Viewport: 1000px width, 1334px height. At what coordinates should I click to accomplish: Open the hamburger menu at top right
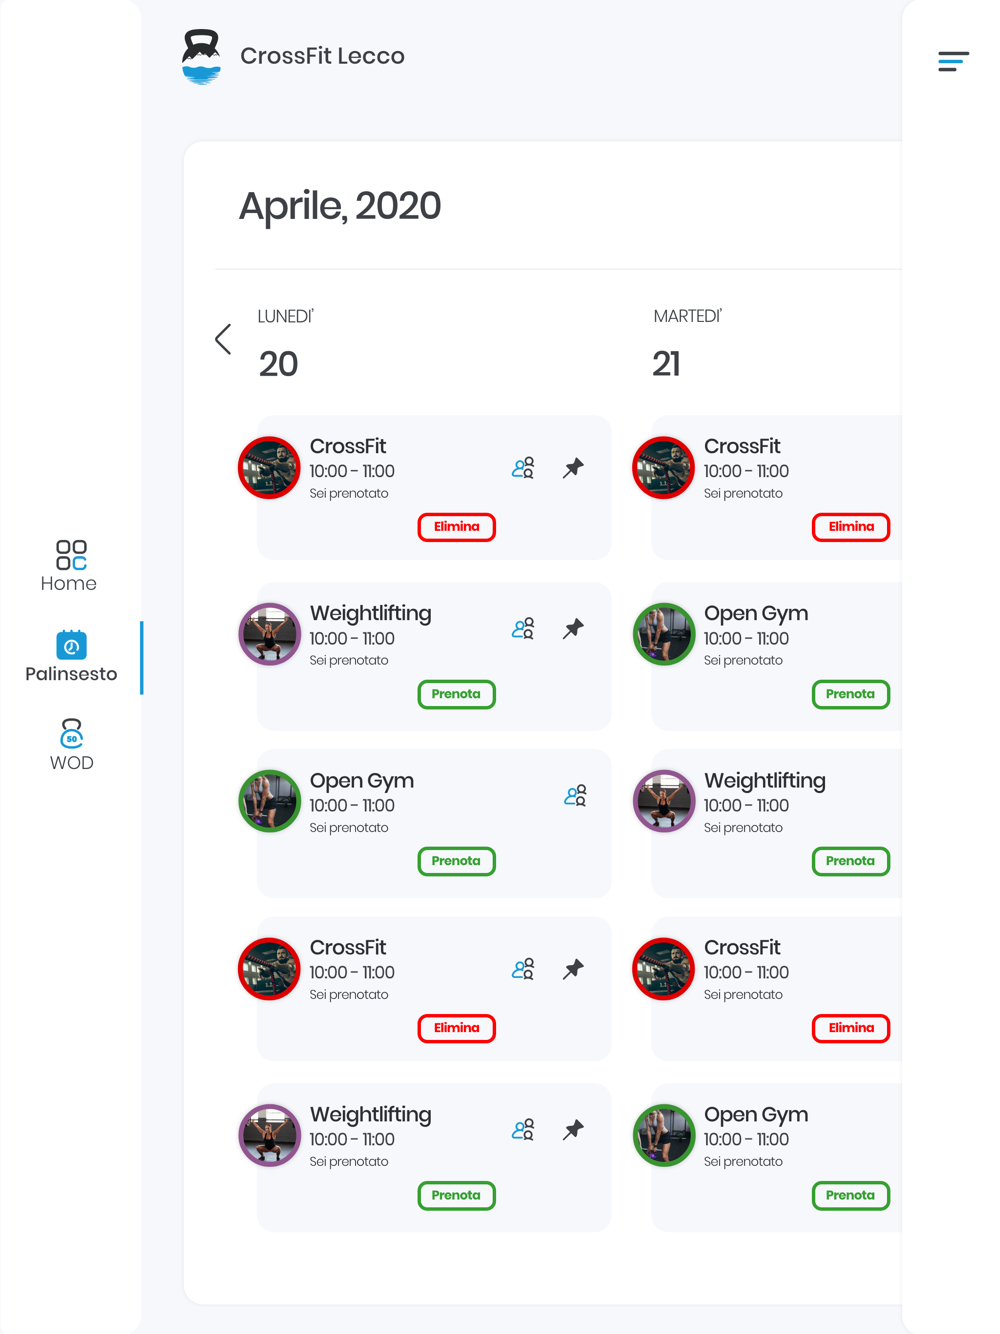point(953,61)
